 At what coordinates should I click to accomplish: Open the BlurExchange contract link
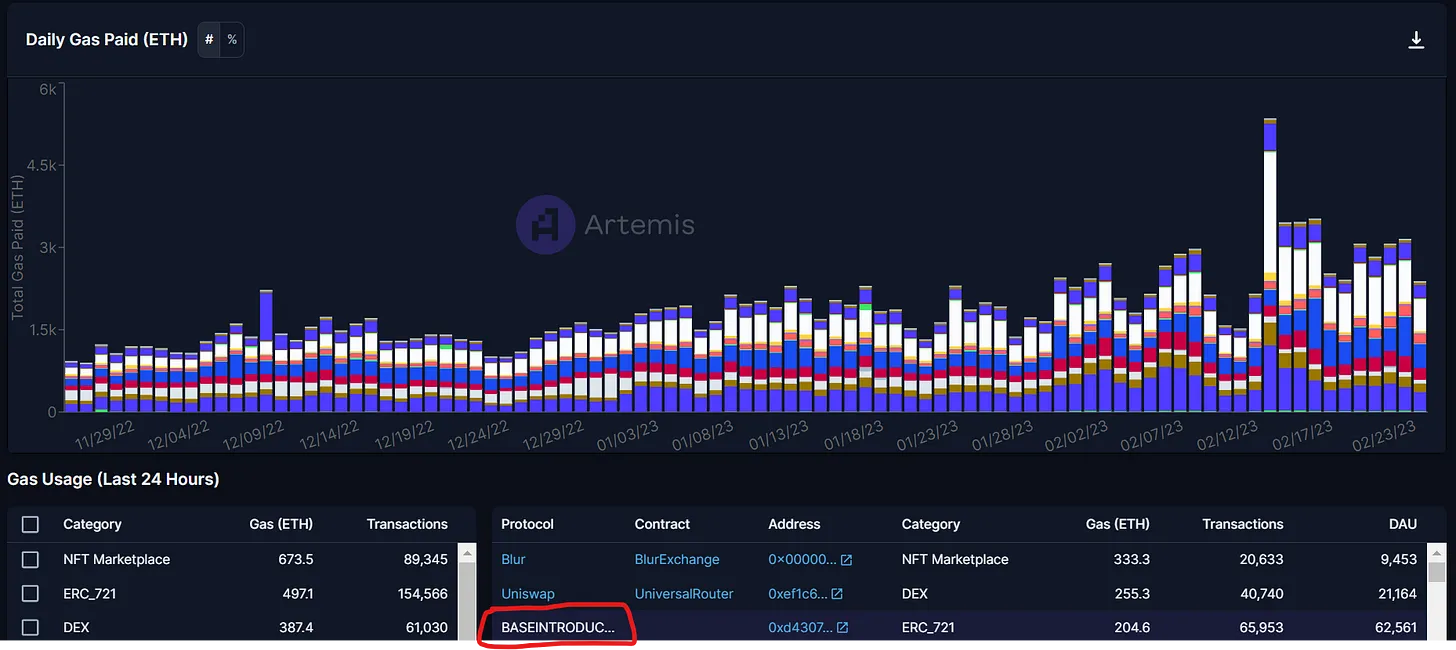coord(677,560)
